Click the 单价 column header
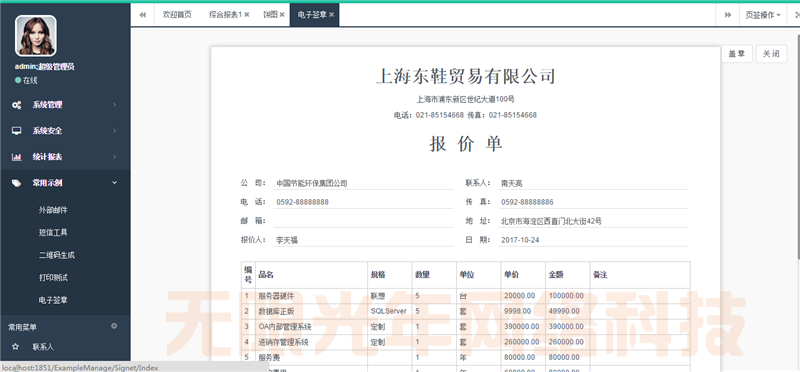This screenshot has width=800, height=372. 523,275
